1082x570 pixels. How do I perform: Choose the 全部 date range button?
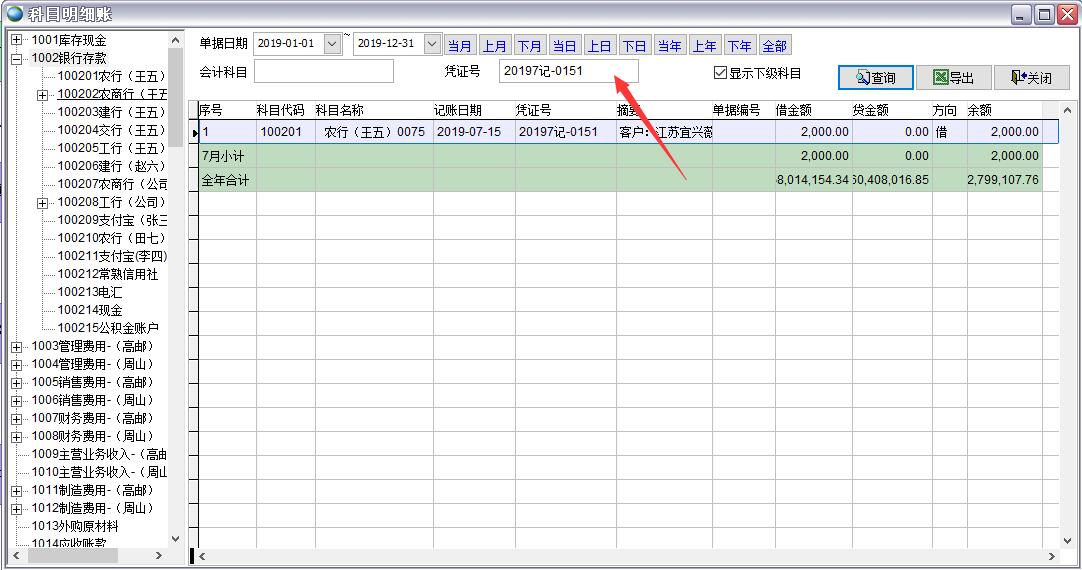775,46
